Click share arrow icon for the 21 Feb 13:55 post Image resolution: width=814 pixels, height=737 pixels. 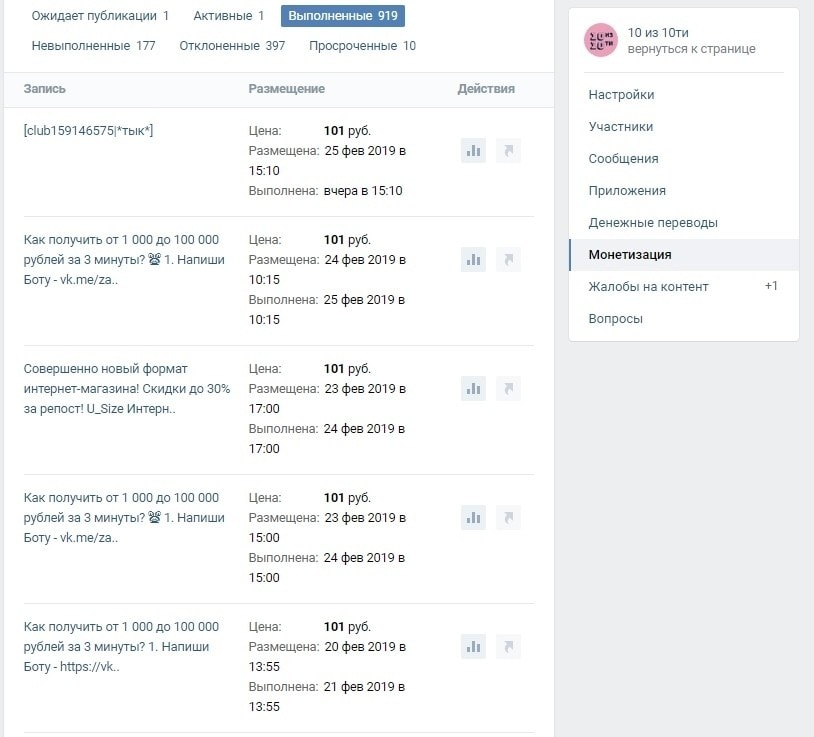click(508, 647)
